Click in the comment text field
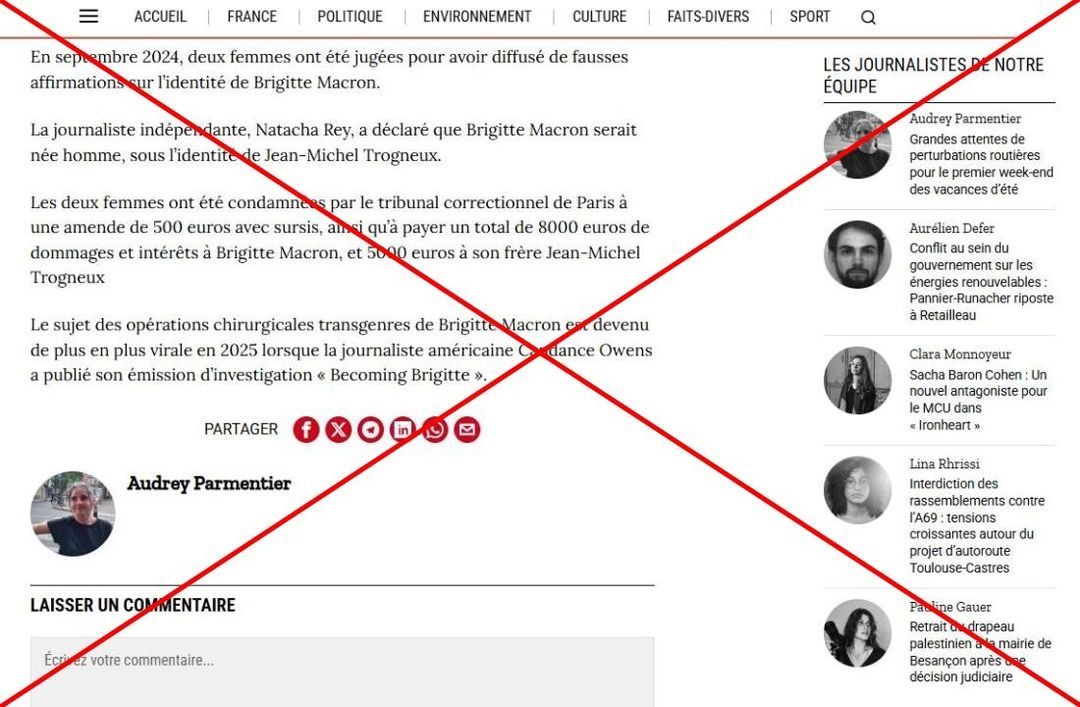This screenshot has height=707, width=1080. point(342,671)
